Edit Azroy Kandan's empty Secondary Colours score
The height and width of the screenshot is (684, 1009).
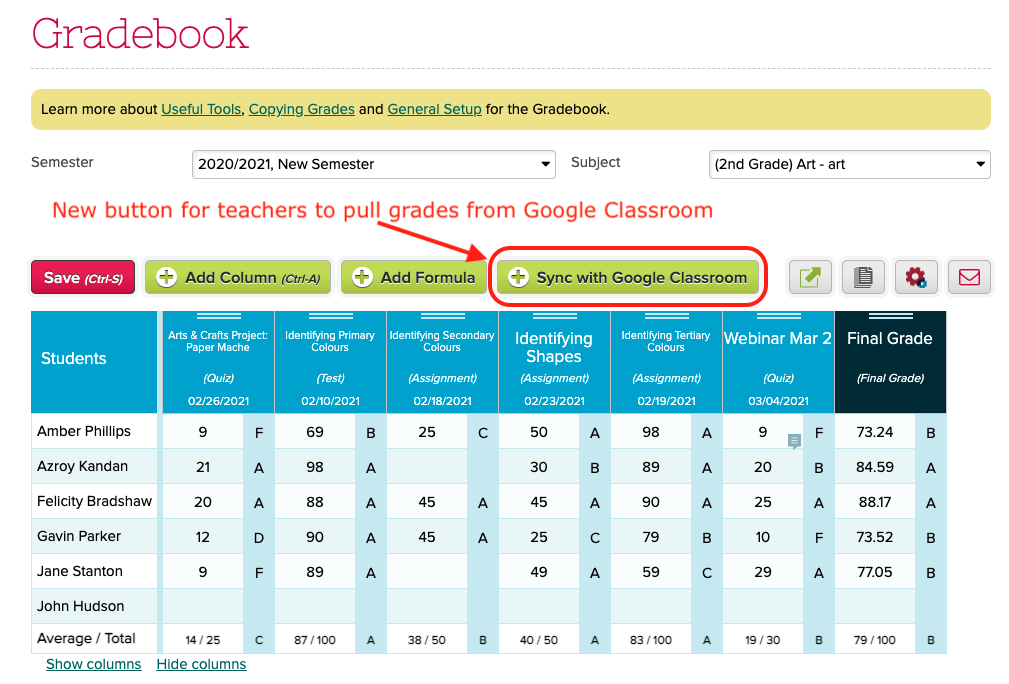427,467
